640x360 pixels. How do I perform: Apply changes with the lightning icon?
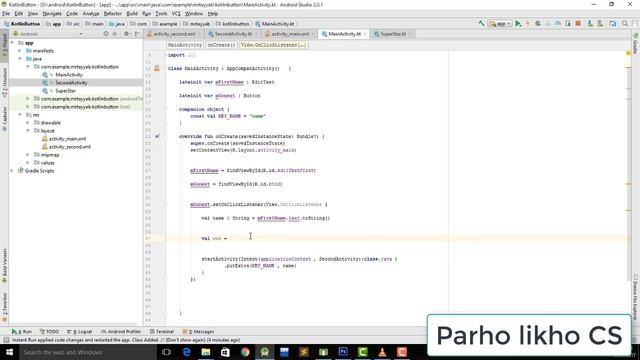click(x=527, y=24)
